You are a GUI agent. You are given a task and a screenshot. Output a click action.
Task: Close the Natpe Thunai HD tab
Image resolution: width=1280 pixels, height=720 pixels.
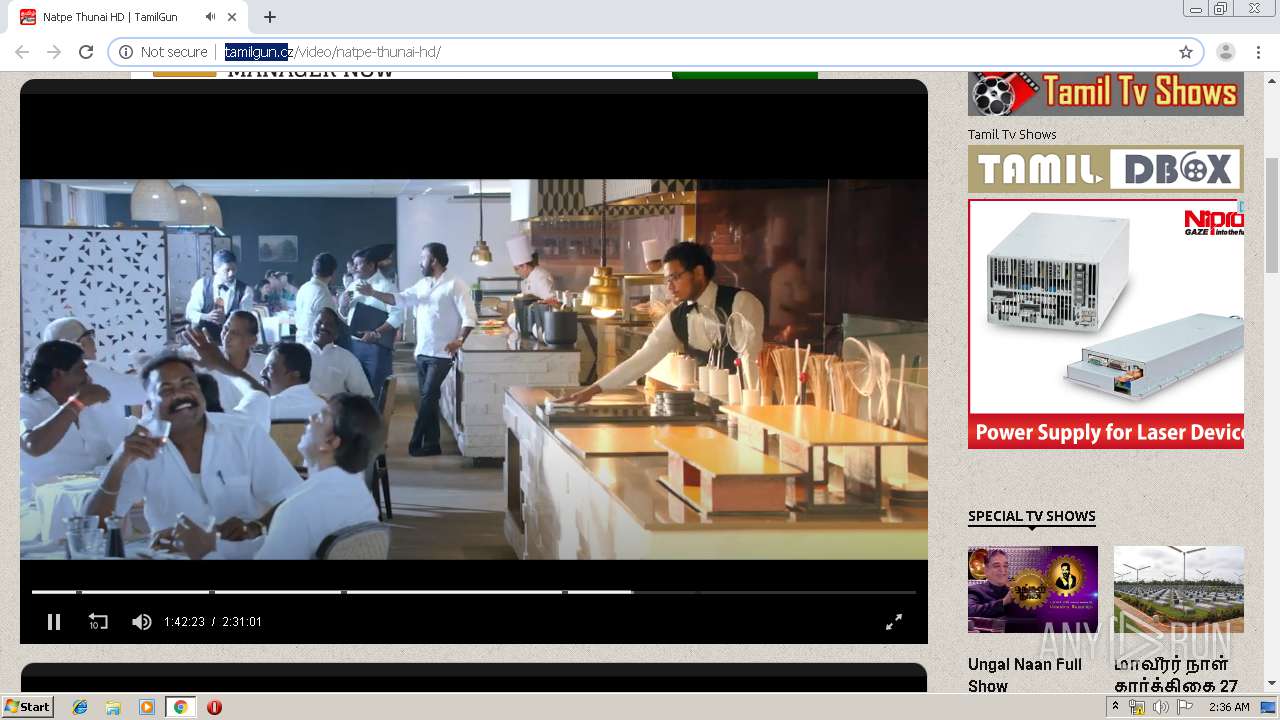233,17
